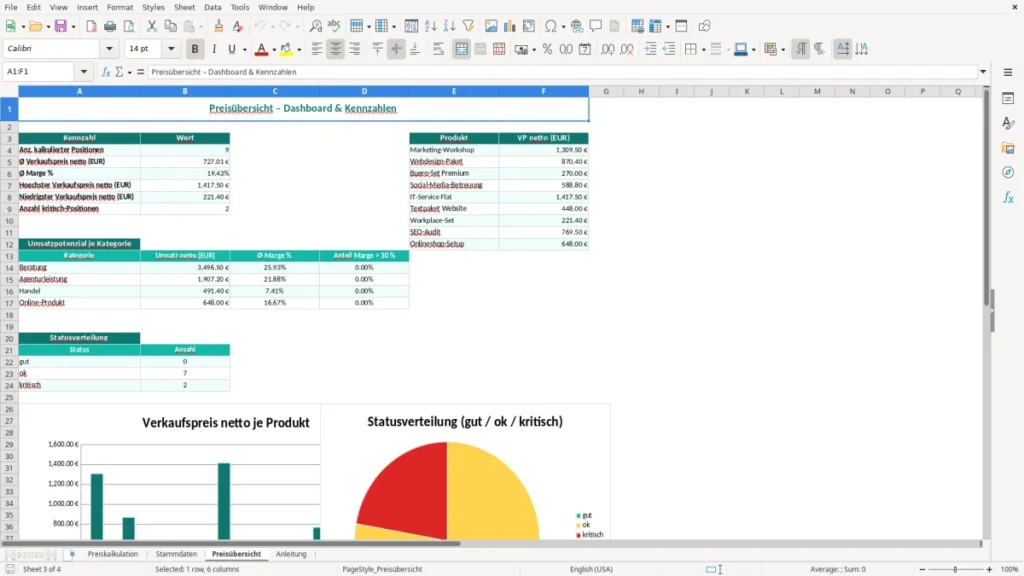Open the Special Character omega icon
This screenshot has width=1024, height=576.
tap(551, 26)
